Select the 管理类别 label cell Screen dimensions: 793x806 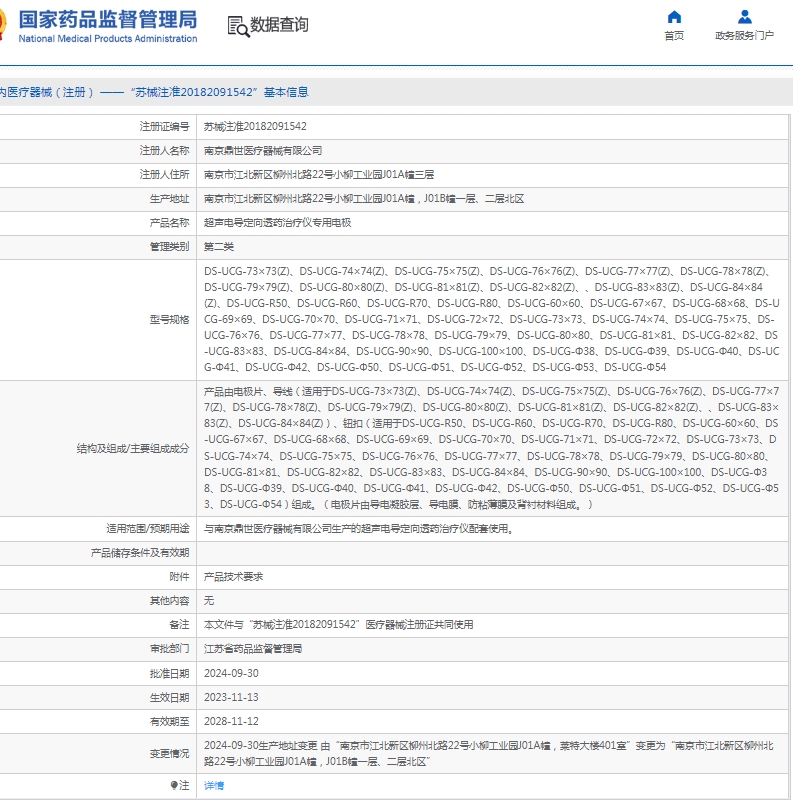pos(170,247)
